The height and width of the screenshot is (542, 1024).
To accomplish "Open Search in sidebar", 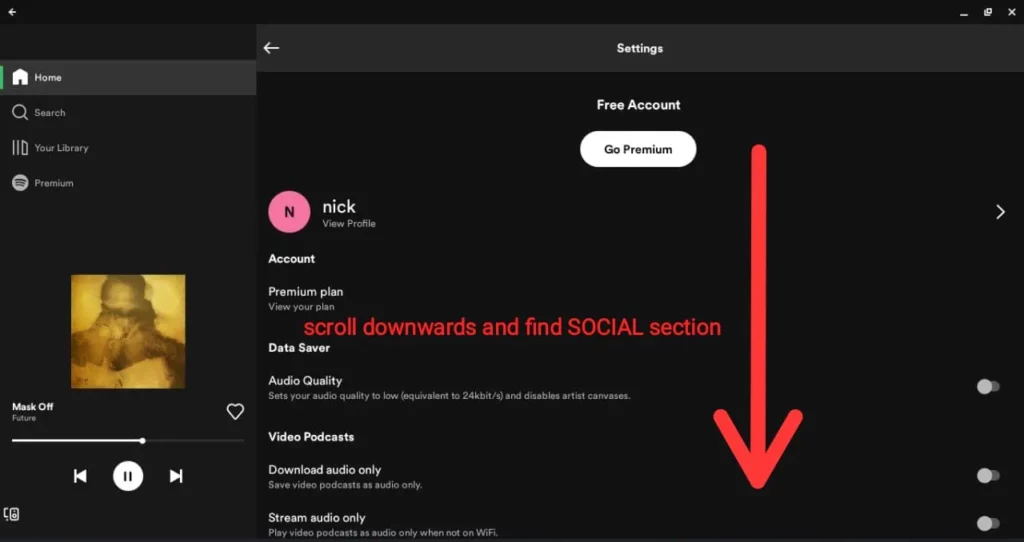I will pyautogui.click(x=128, y=112).
